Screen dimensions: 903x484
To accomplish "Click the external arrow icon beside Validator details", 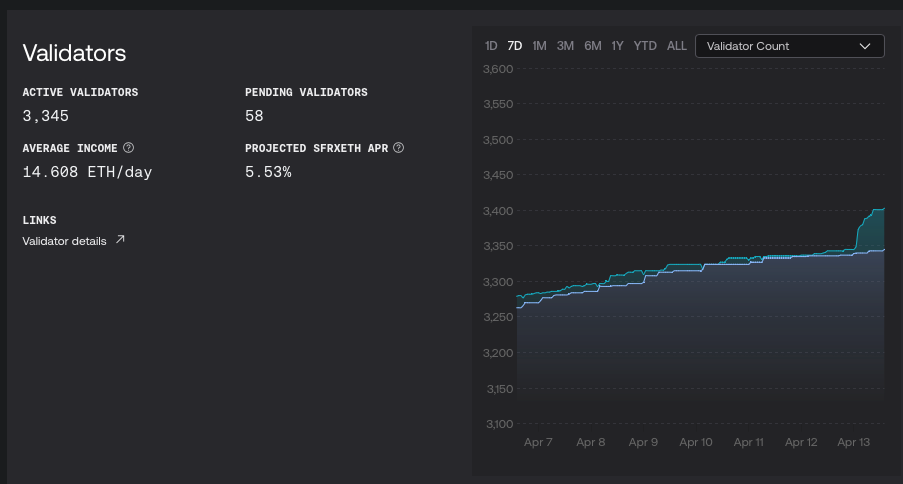I will [120, 240].
